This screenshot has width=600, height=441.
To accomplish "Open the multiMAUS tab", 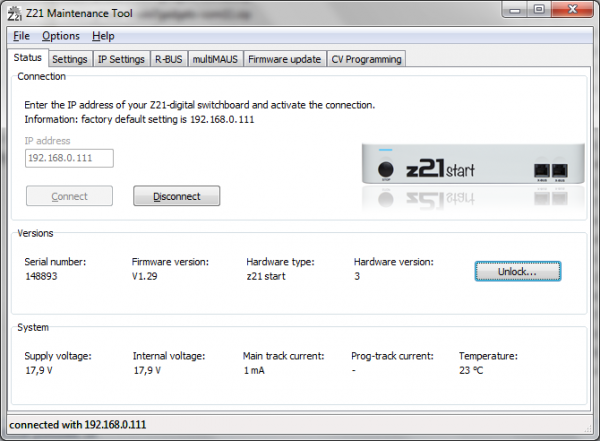I will tap(215, 59).
